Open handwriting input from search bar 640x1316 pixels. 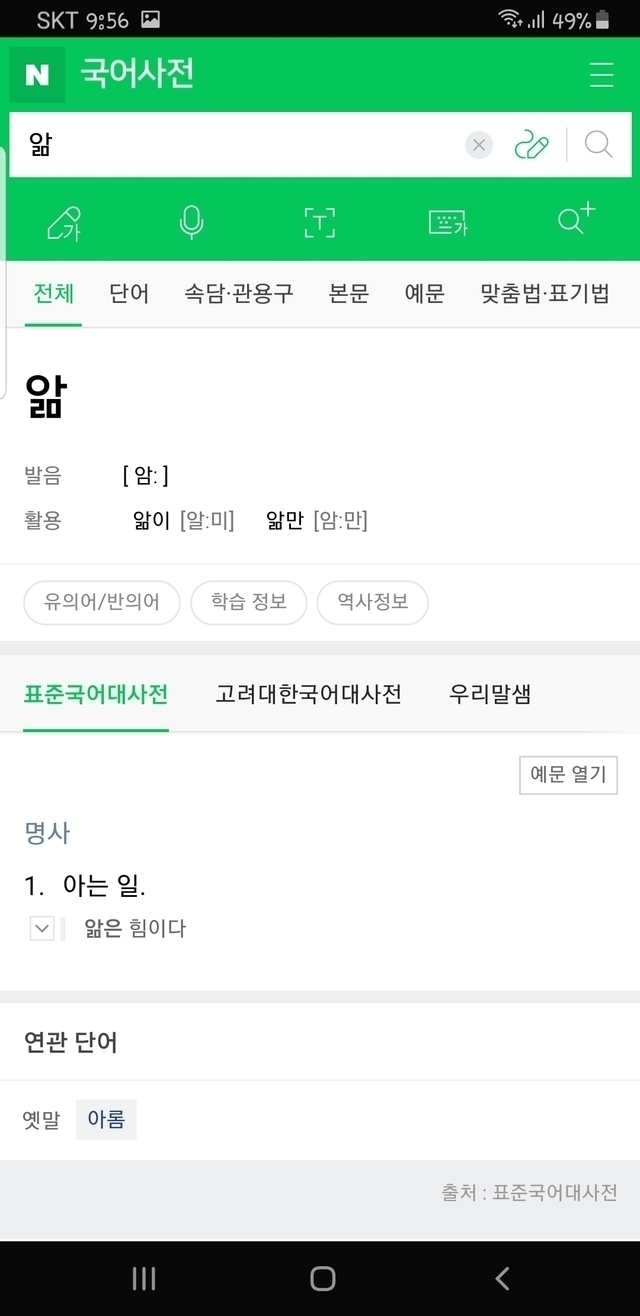tap(532, 146)
